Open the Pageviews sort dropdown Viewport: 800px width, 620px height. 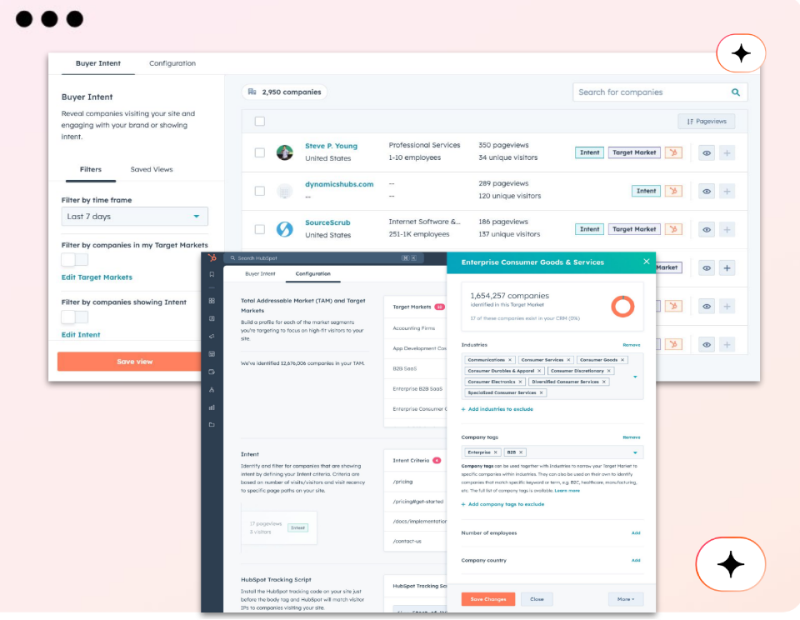[x=706, y=121]
